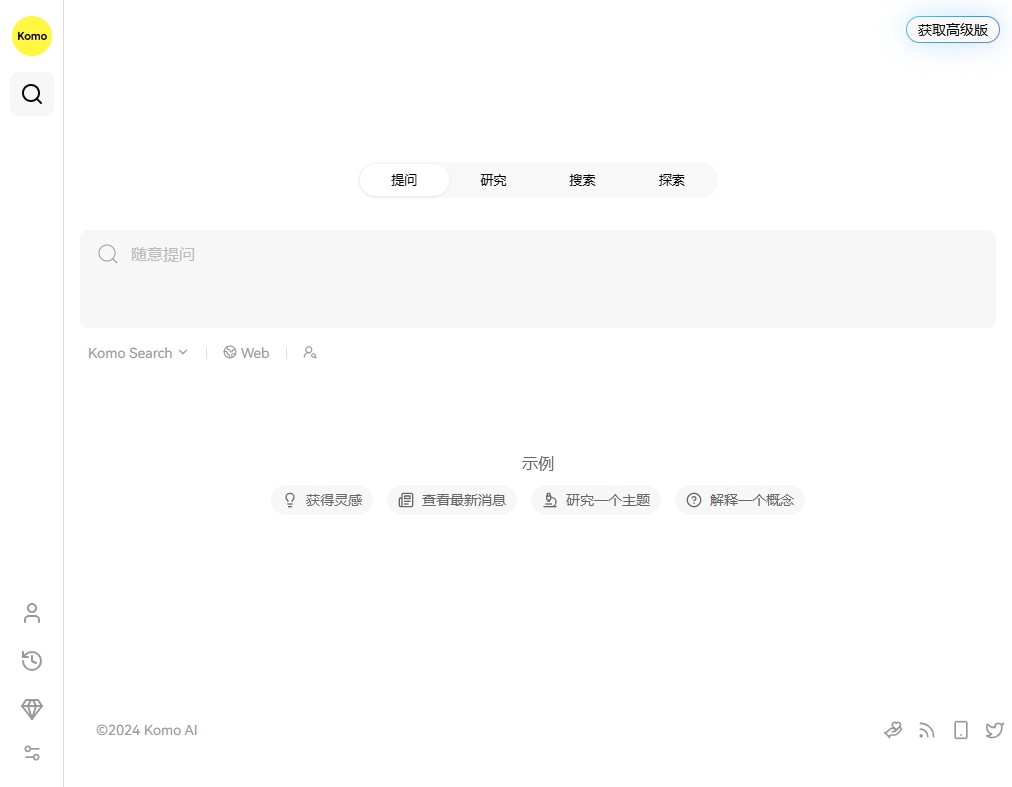Toggle the Web source option
The image size is (1012, 787).
pos(246,353)
